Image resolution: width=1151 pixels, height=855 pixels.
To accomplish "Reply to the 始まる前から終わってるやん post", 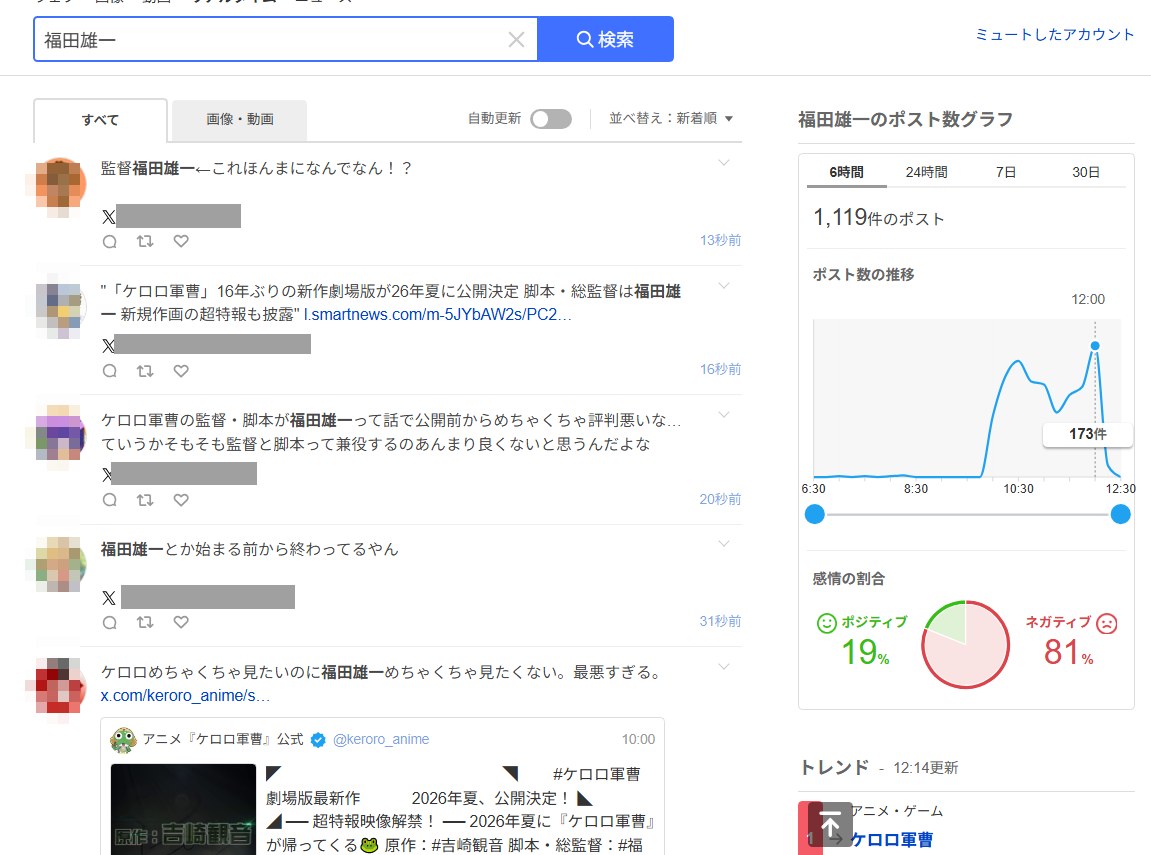I will point(109,623).
